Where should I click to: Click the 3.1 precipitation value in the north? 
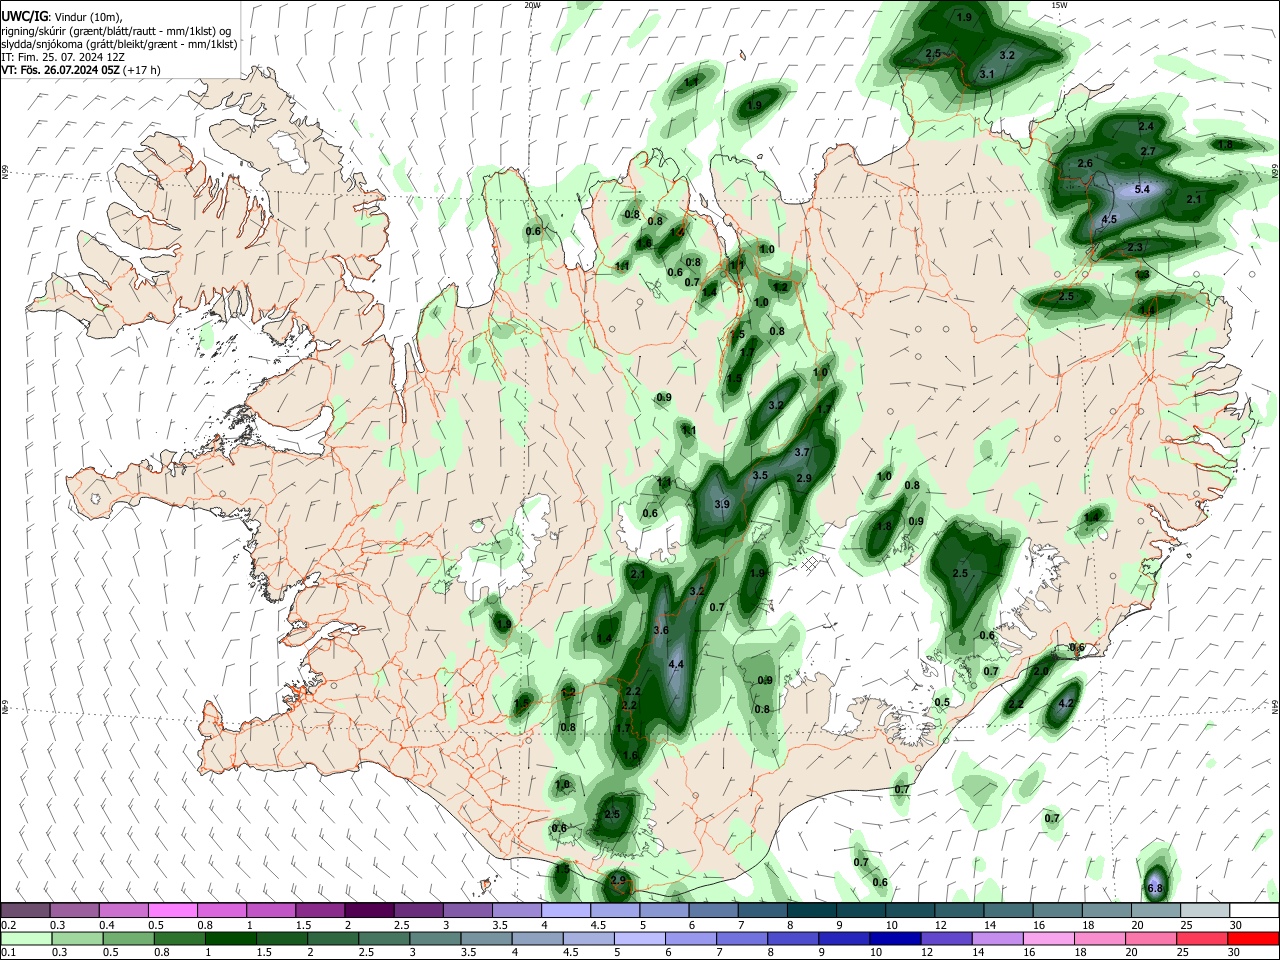[986, 74]
